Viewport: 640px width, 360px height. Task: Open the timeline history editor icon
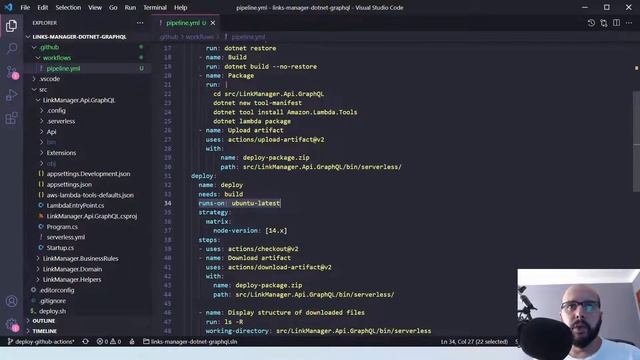tap(591, 23)
